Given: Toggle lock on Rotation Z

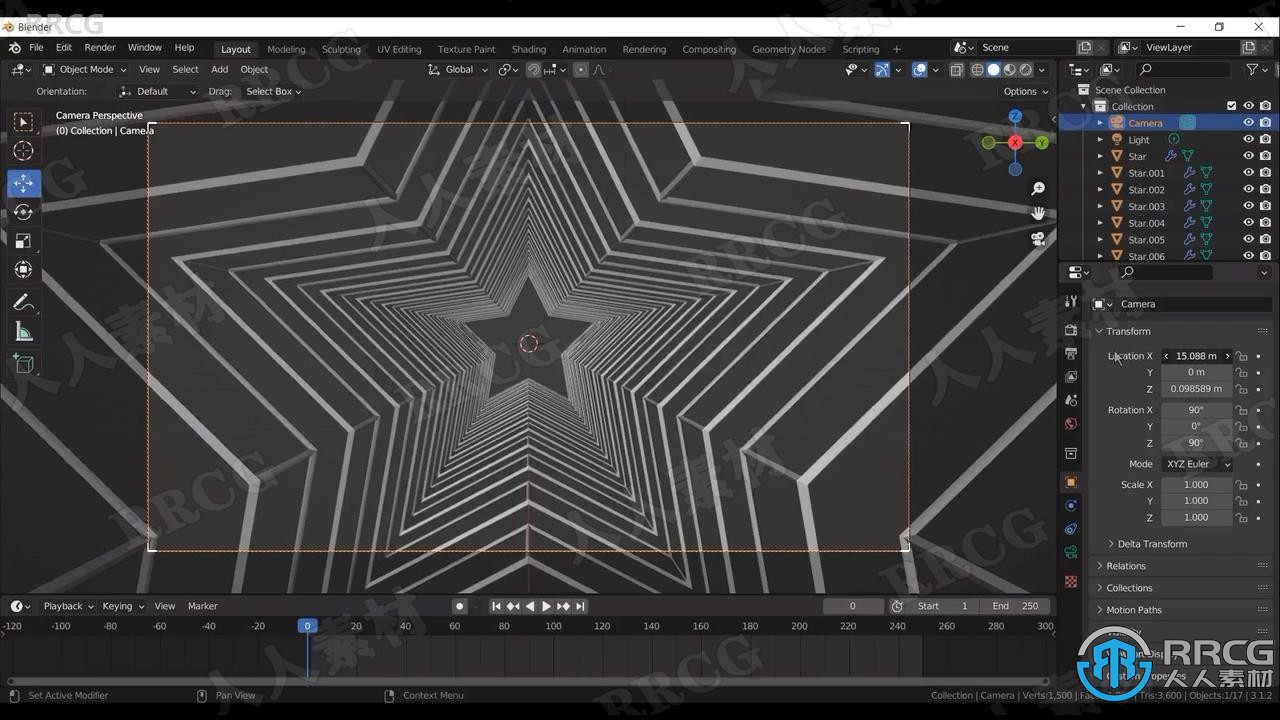Looking at the screenshot, I should (1241, 443).
